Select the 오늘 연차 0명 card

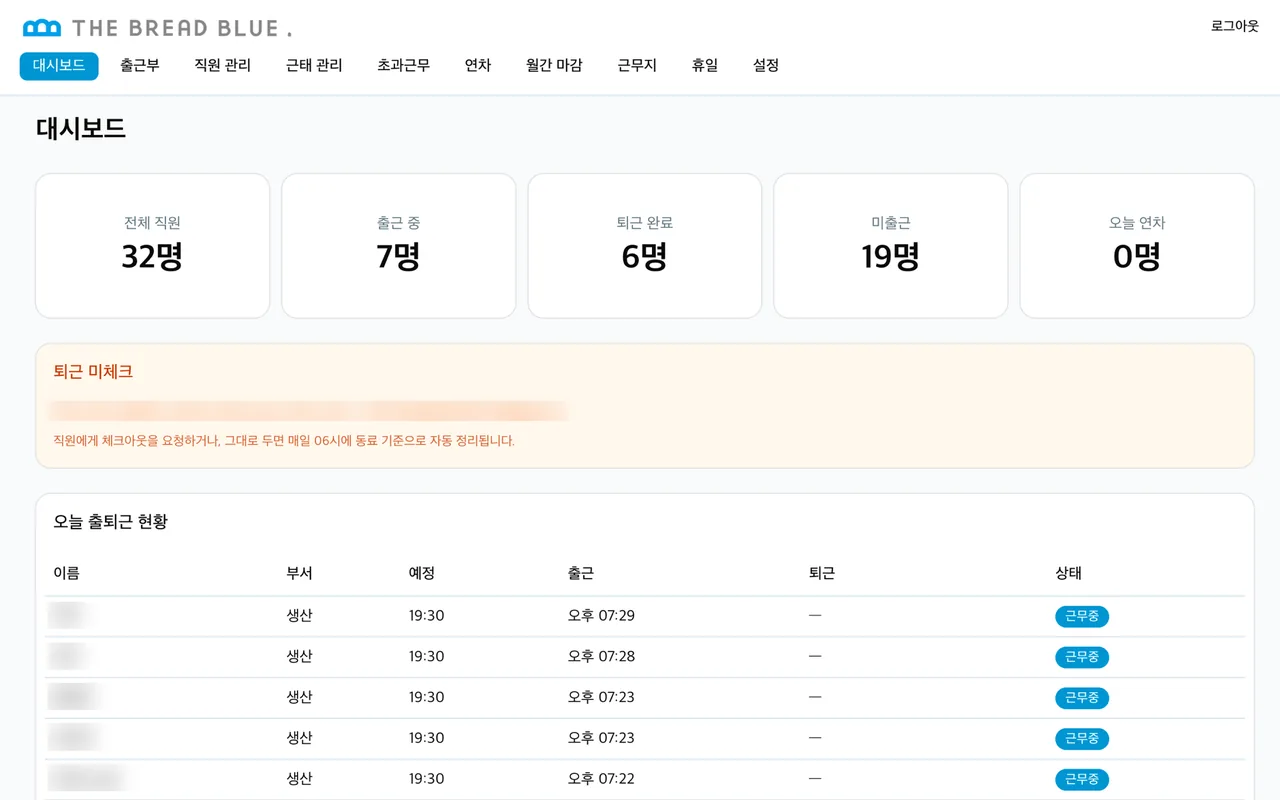coord(1137,246)
